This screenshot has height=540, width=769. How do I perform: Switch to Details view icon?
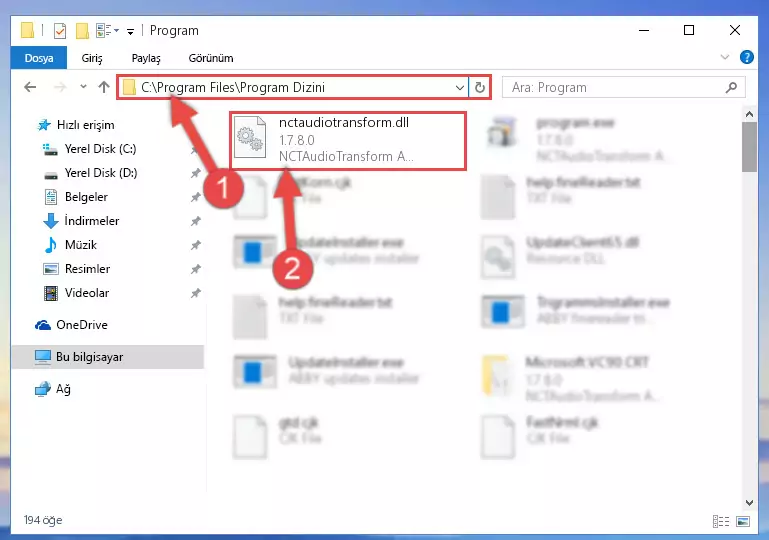click(x=720, y=521)
